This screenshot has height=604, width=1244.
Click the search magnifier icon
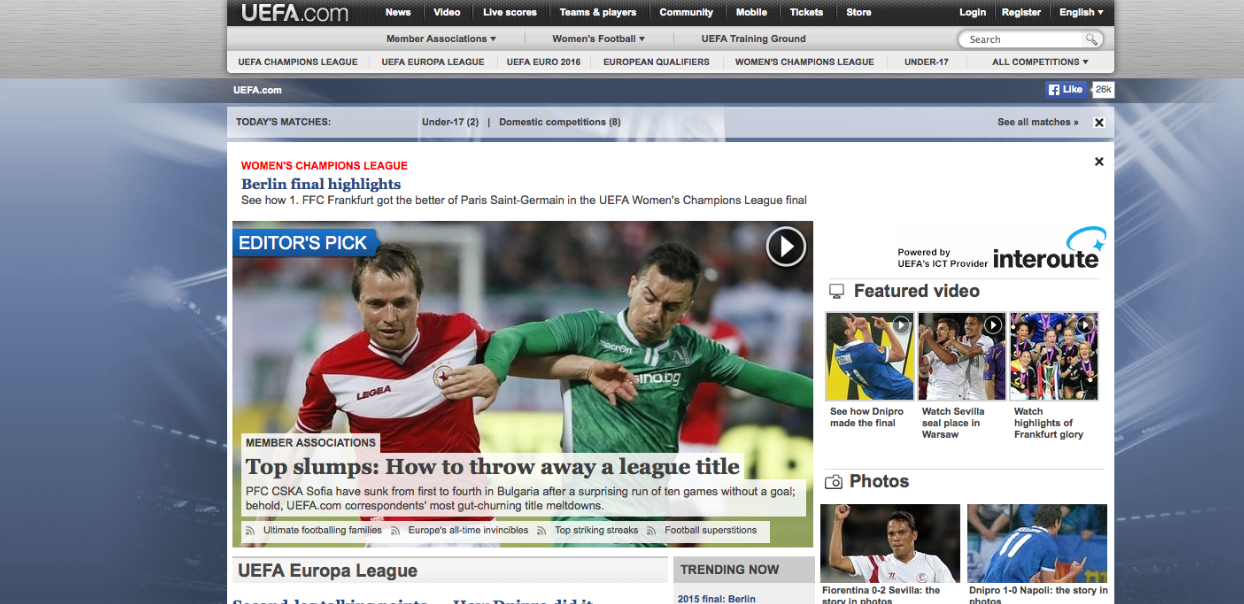coord(1092,40)
